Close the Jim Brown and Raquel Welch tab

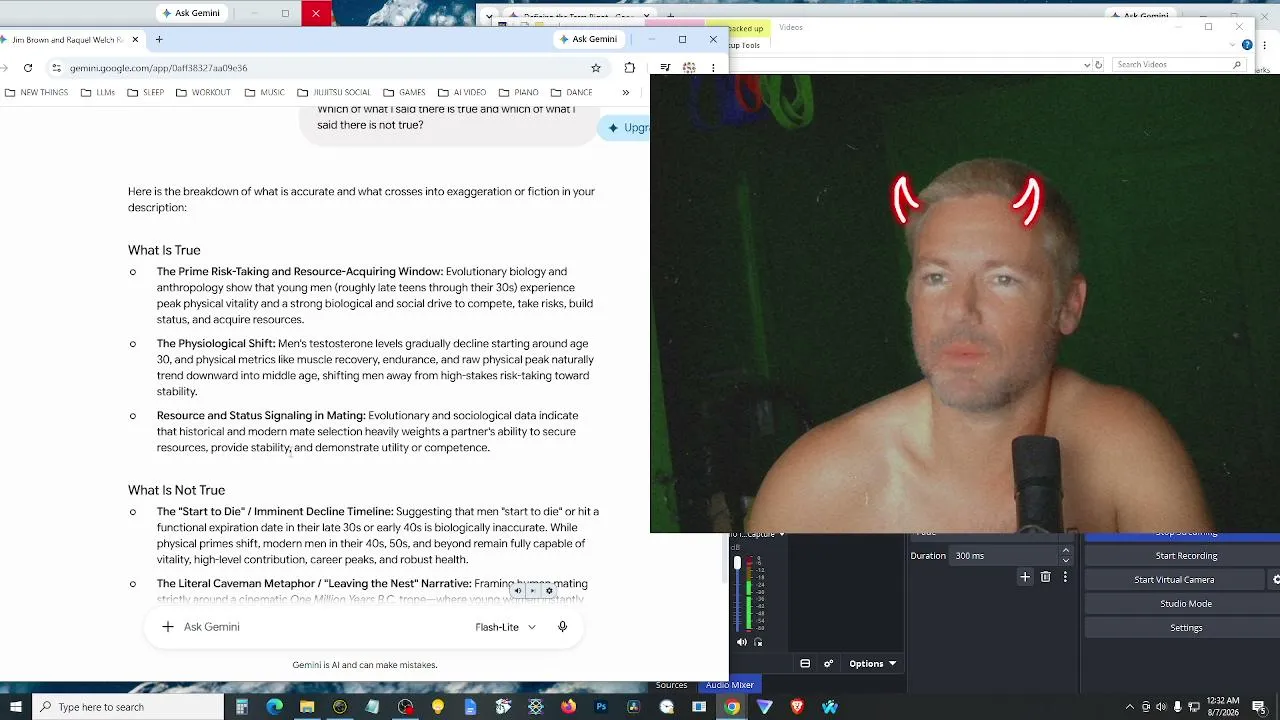coord(135,39)
